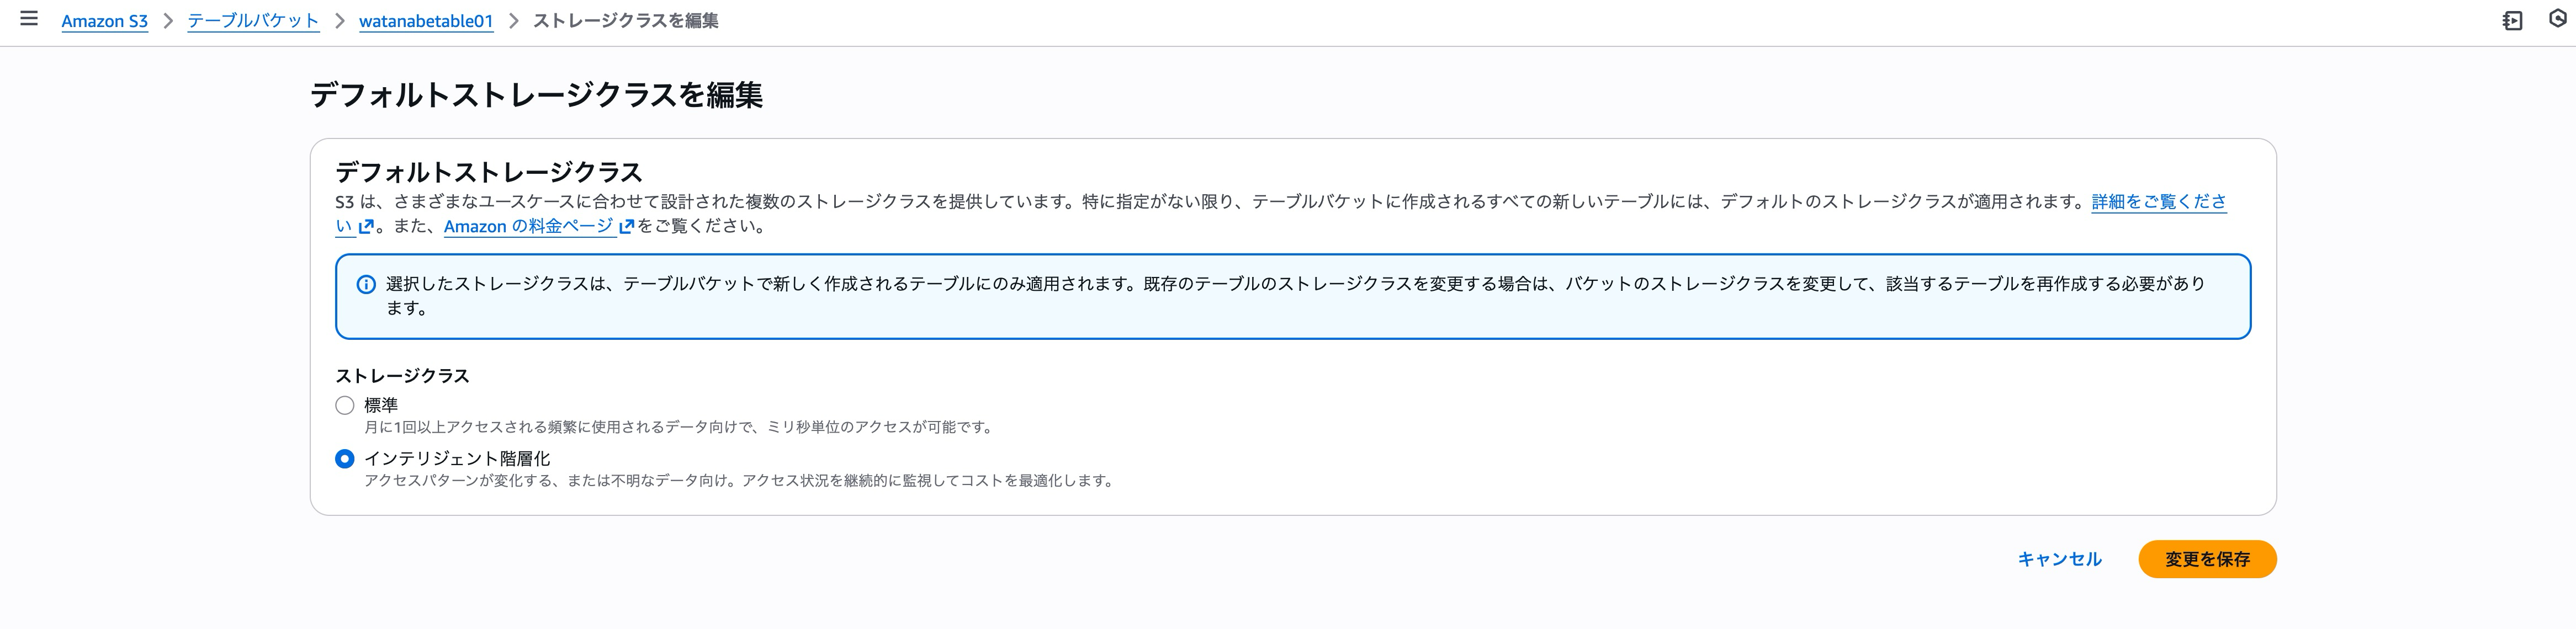Screen dimensions: 2576x629
Task: Navigate to テーブルバケット breadcrumb
Action: pyautogui.click(x=253, y=21)
